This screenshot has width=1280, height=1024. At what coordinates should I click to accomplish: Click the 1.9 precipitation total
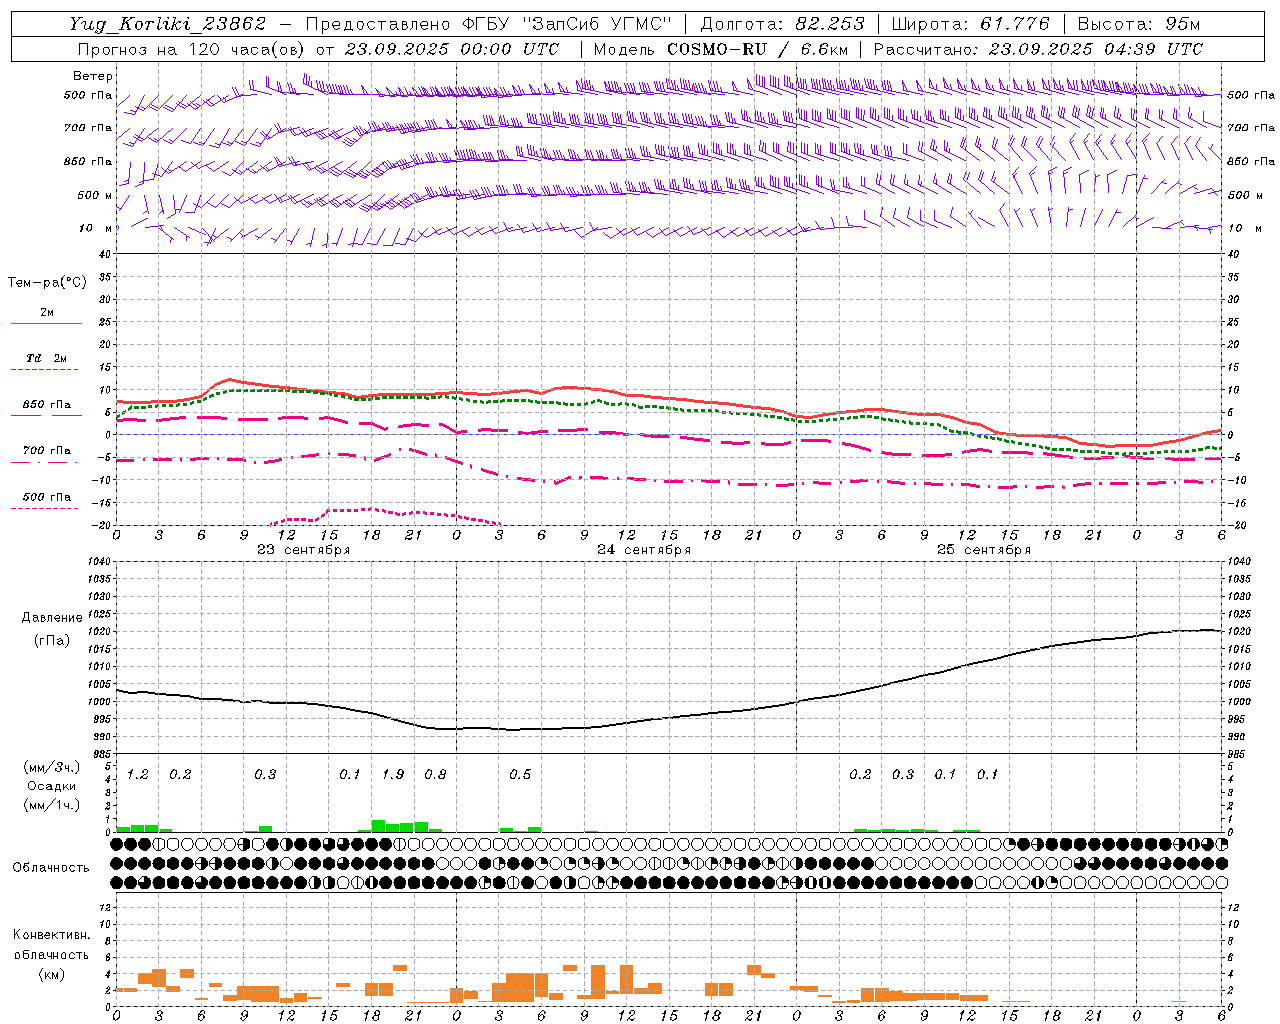click(393, 775)
